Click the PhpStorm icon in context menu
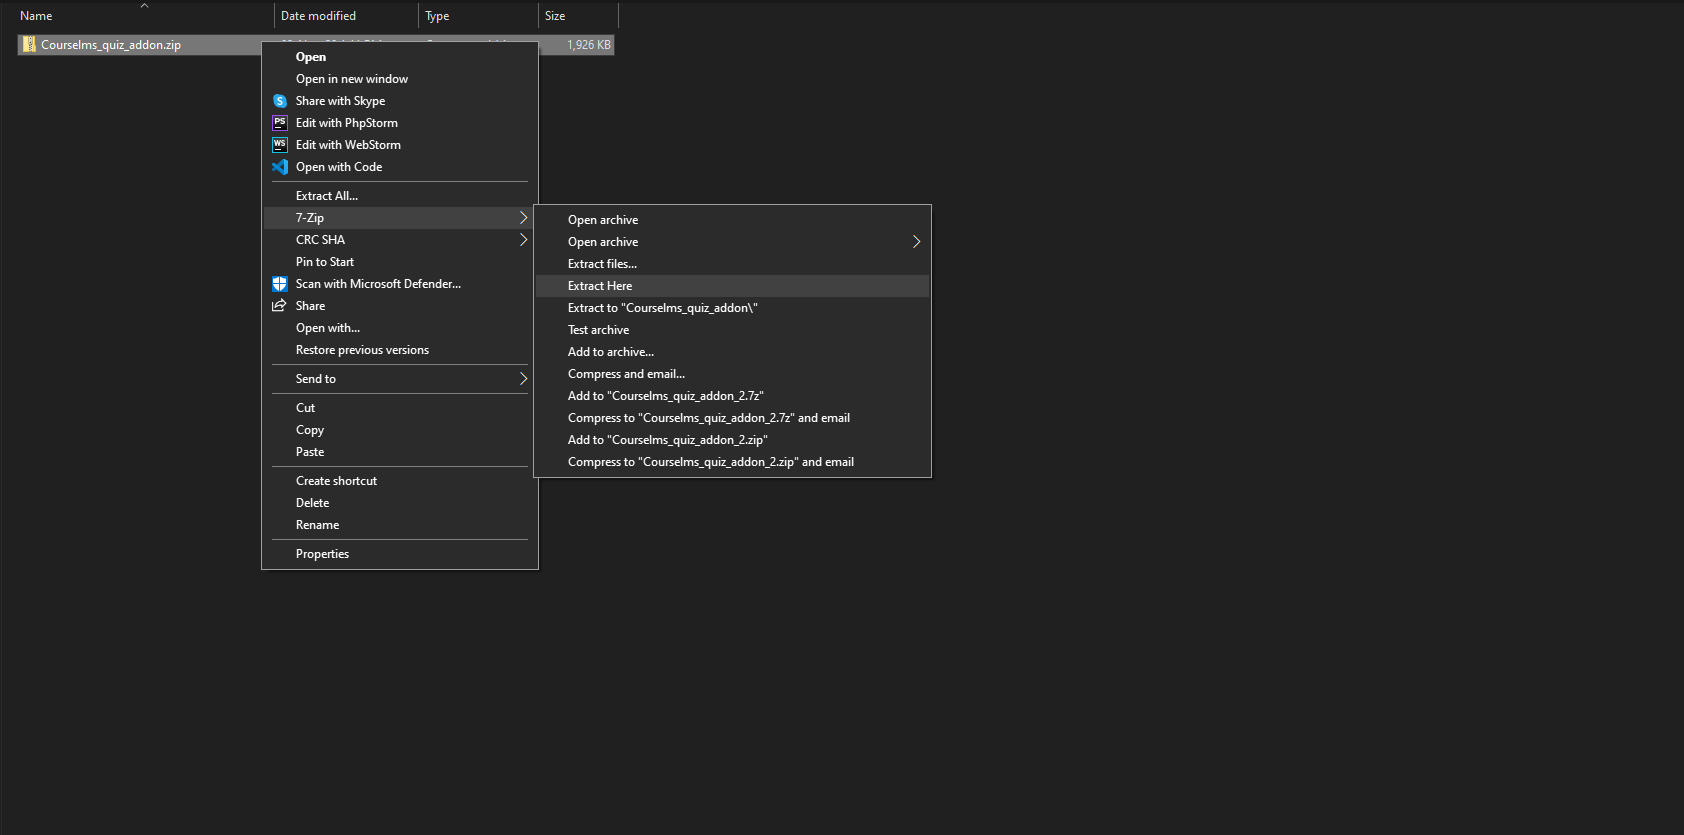Viewport: 1684px width, 835px height. 280,123
